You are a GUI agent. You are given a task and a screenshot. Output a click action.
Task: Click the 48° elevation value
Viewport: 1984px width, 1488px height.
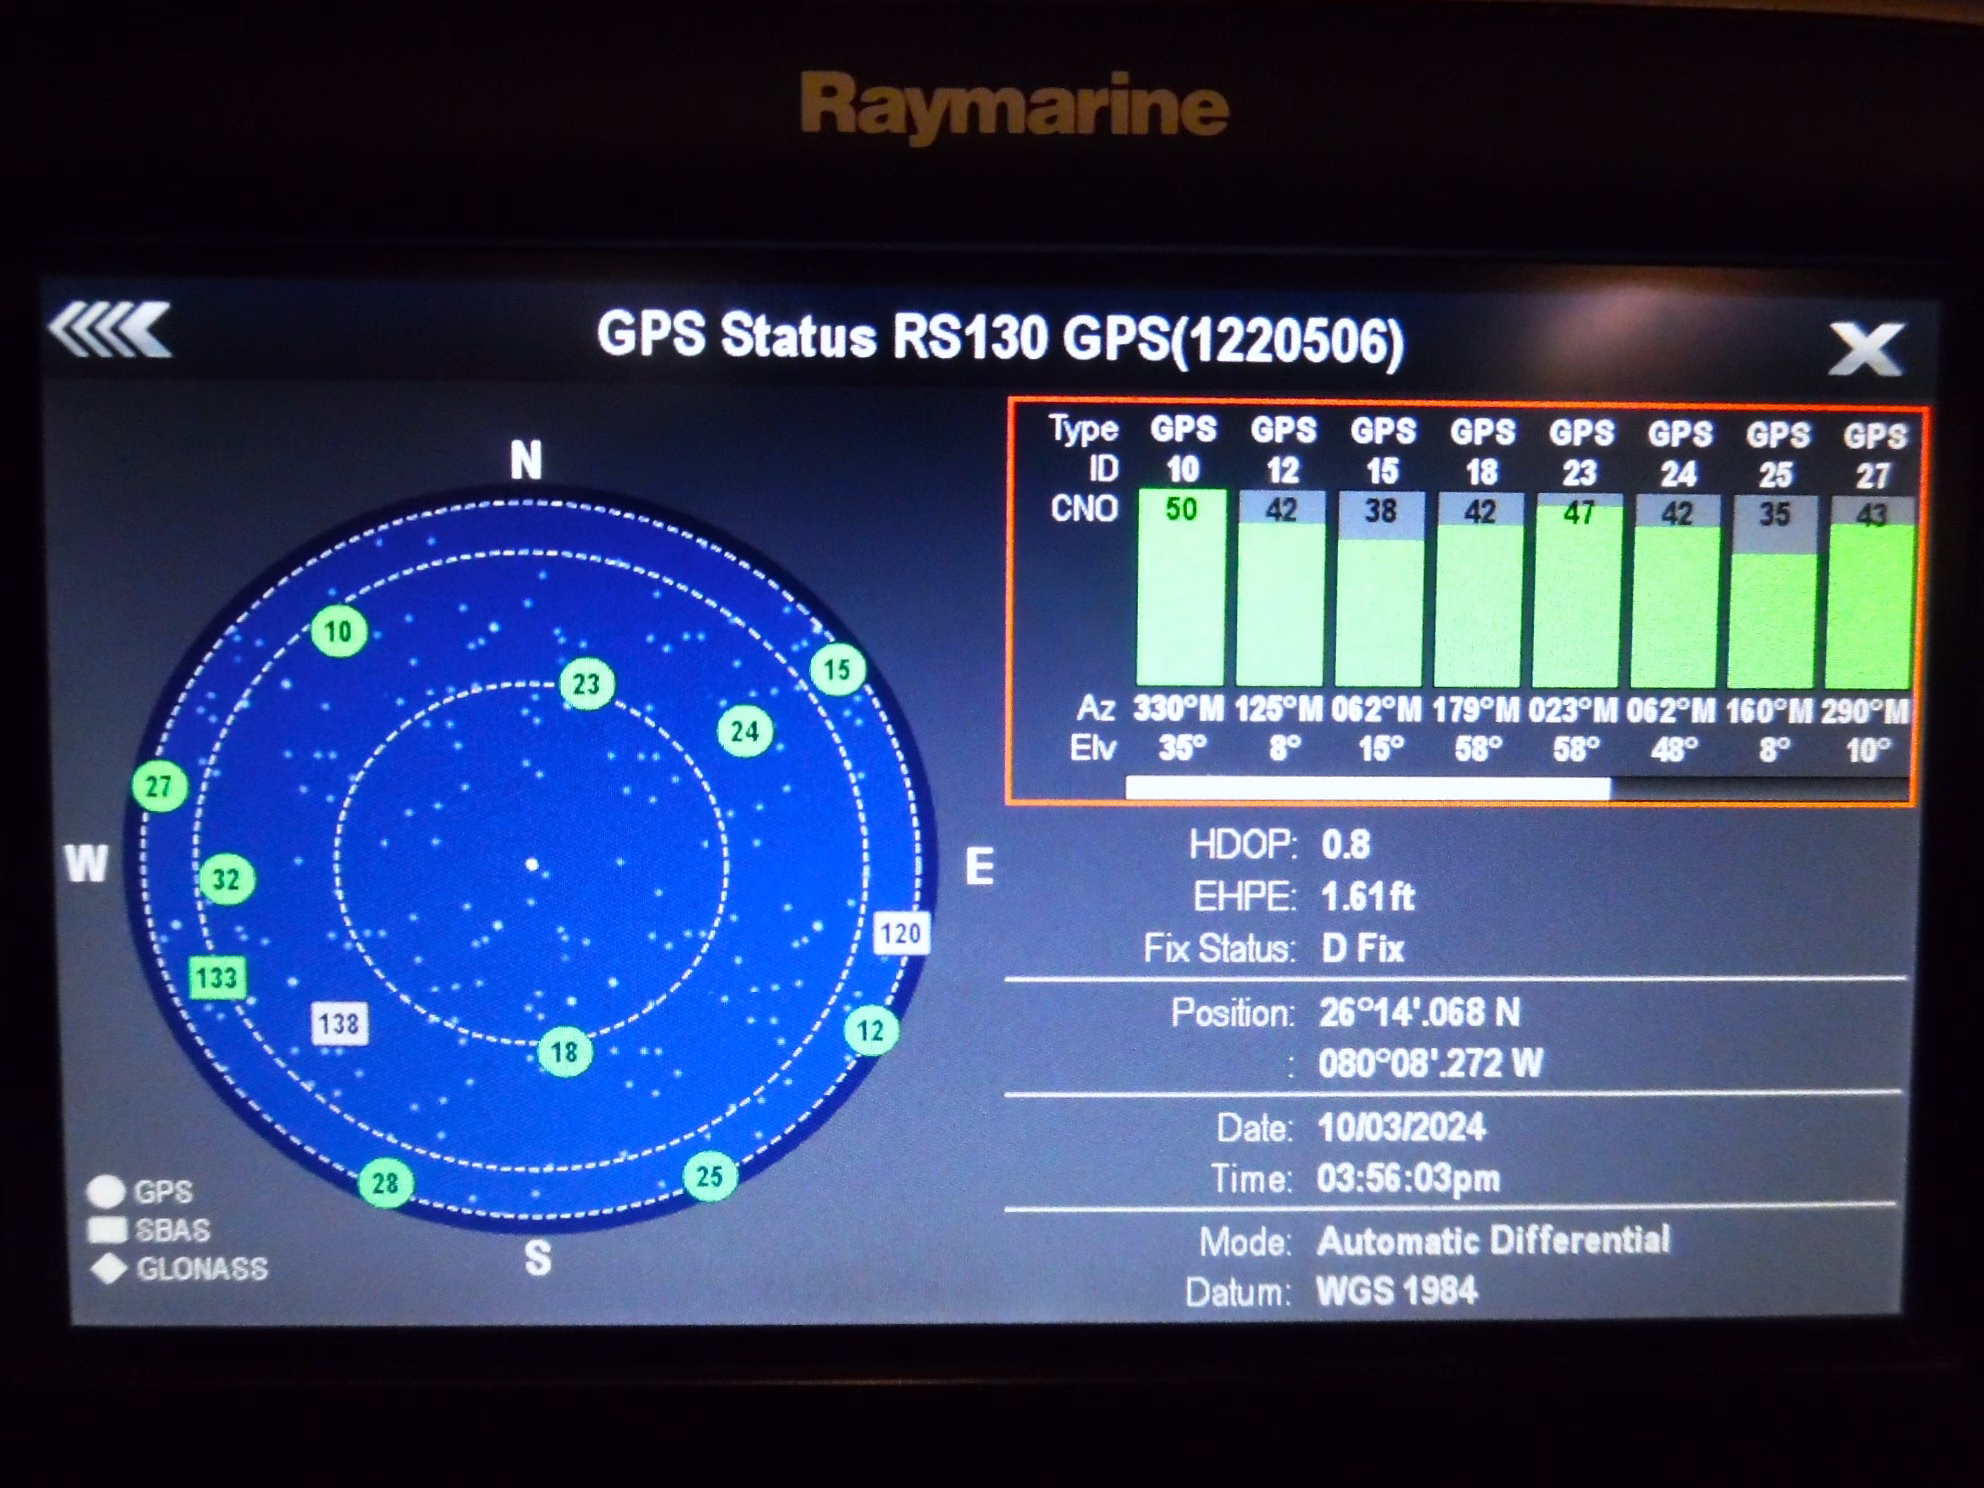[x=1674, y=749]
